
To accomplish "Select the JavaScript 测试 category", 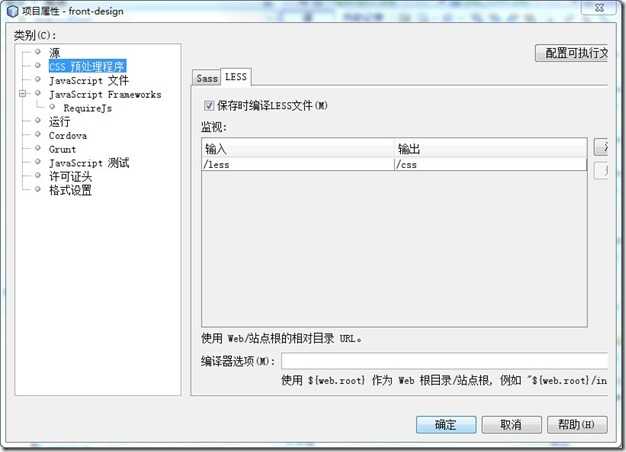I will coord(89,163).
